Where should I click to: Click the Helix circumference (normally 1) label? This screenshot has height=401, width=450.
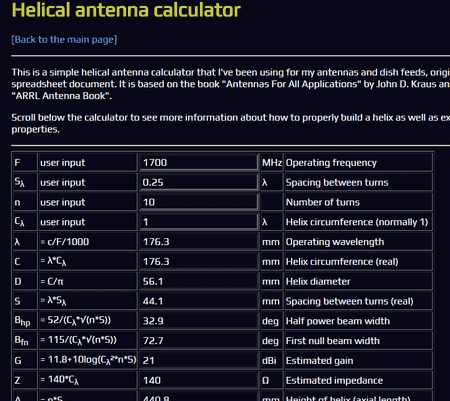point(359,222)
